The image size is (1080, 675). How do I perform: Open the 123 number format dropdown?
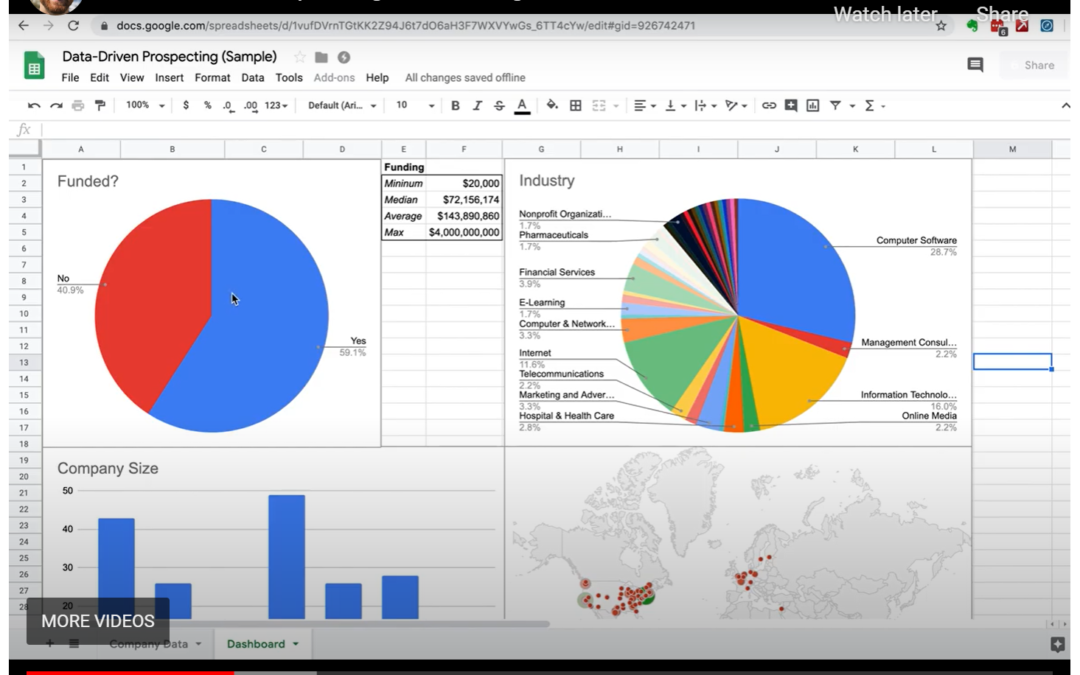[276, 105]
